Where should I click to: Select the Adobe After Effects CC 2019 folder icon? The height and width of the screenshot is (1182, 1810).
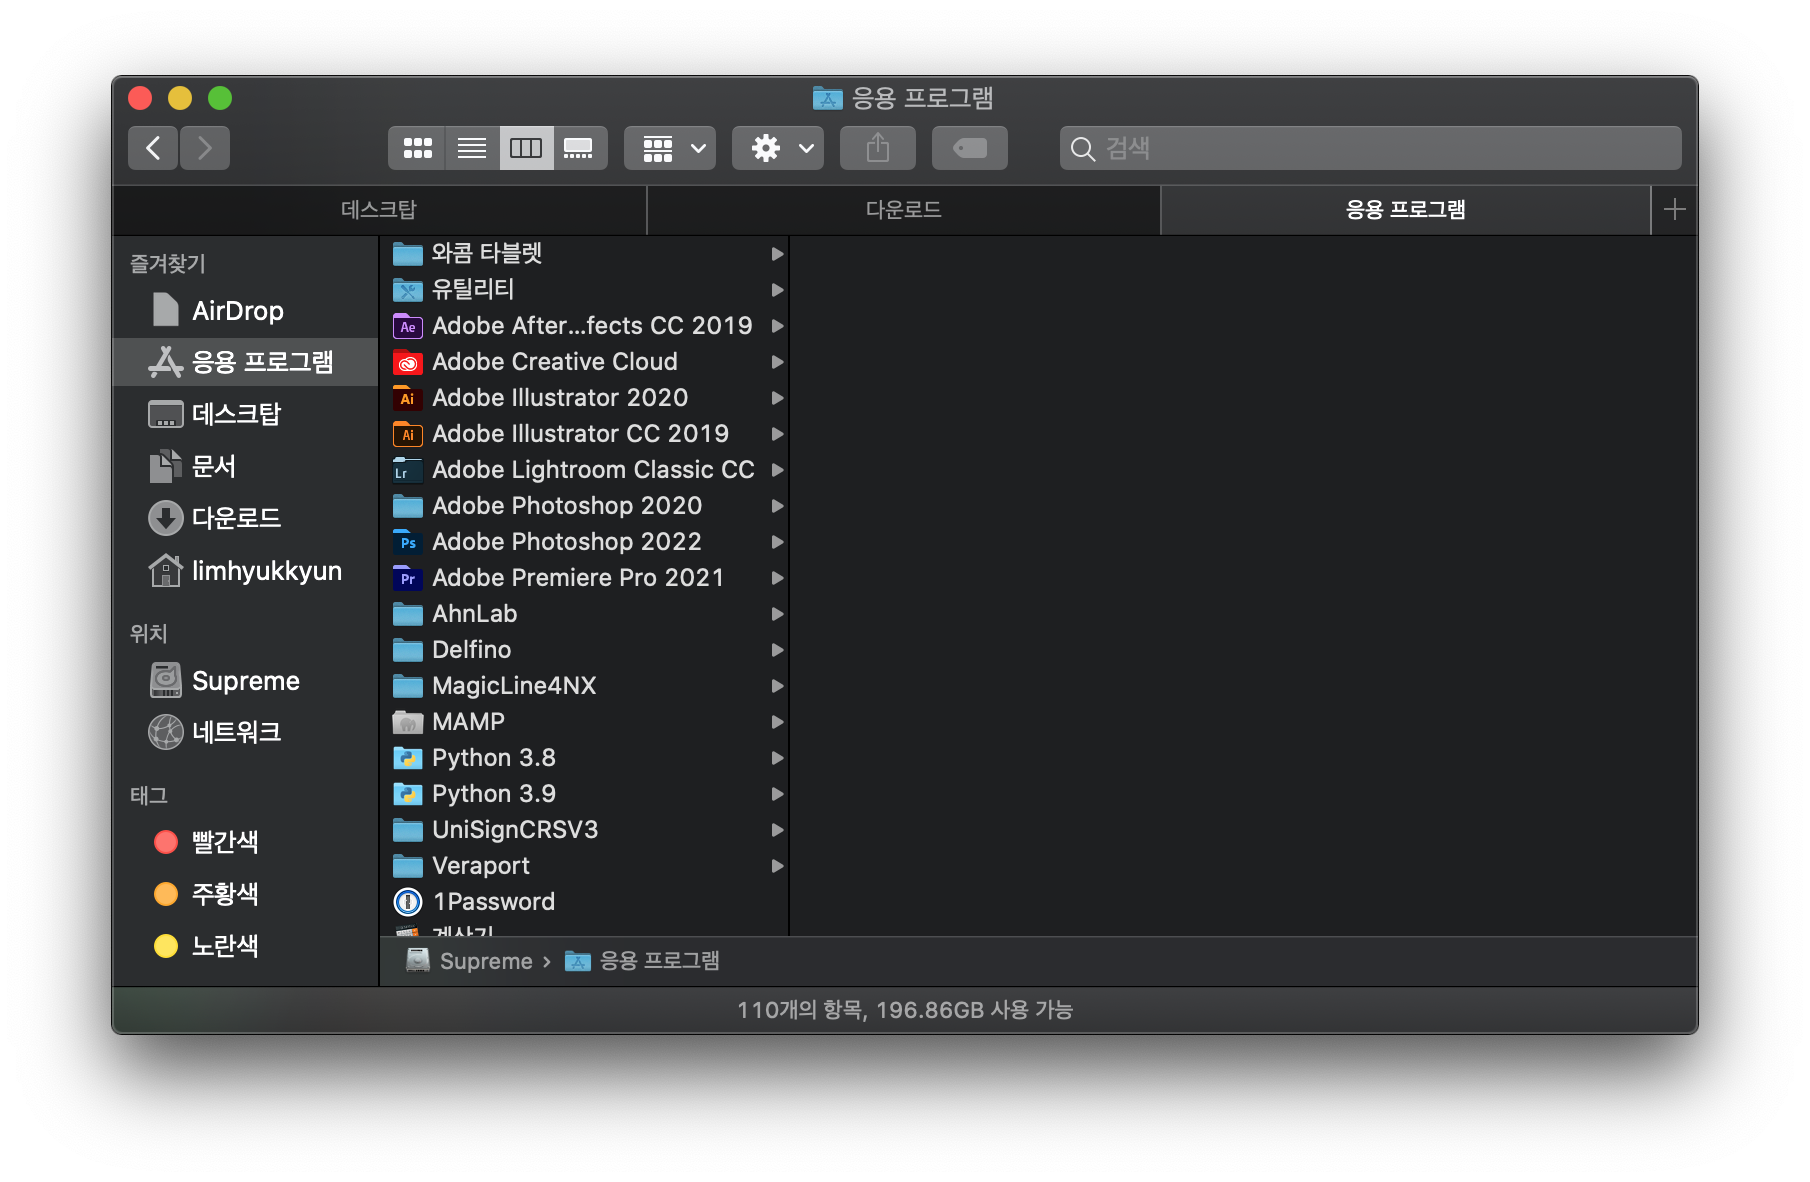tap(408, 326)
